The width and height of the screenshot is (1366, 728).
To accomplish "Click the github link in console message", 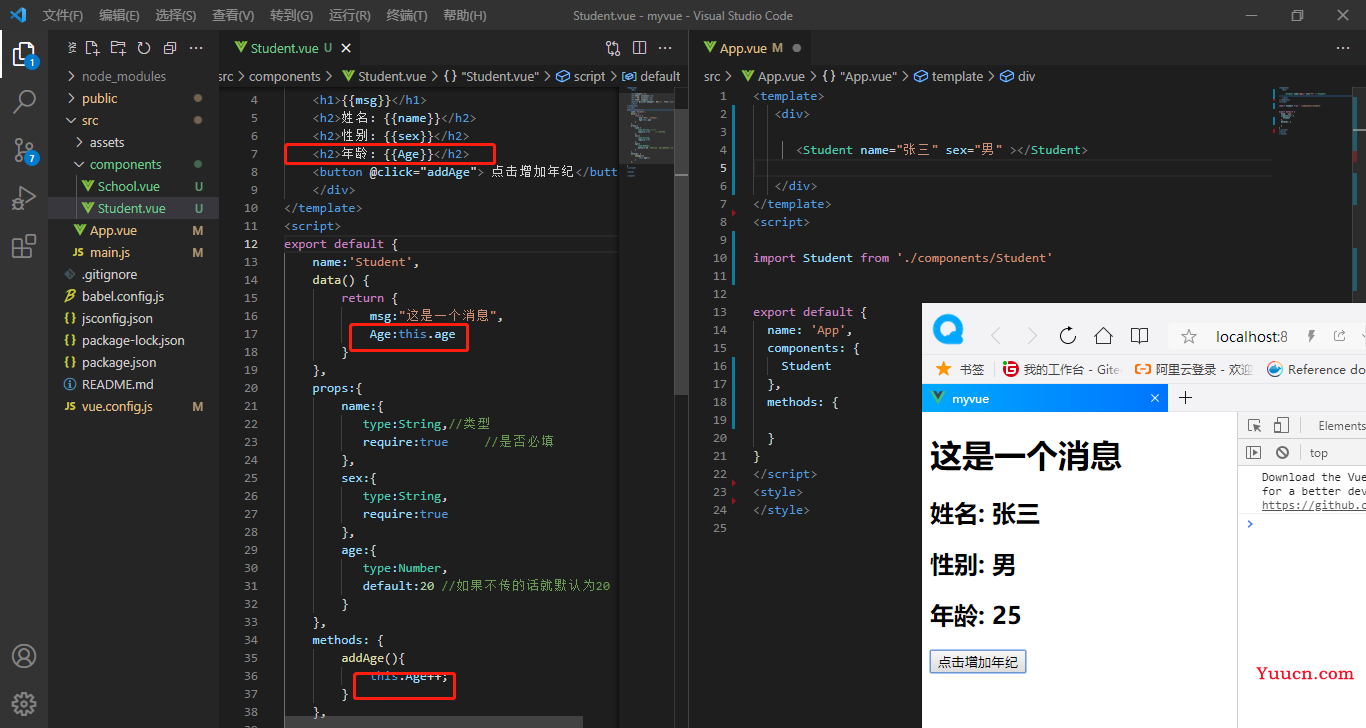I will [1313, 506].
